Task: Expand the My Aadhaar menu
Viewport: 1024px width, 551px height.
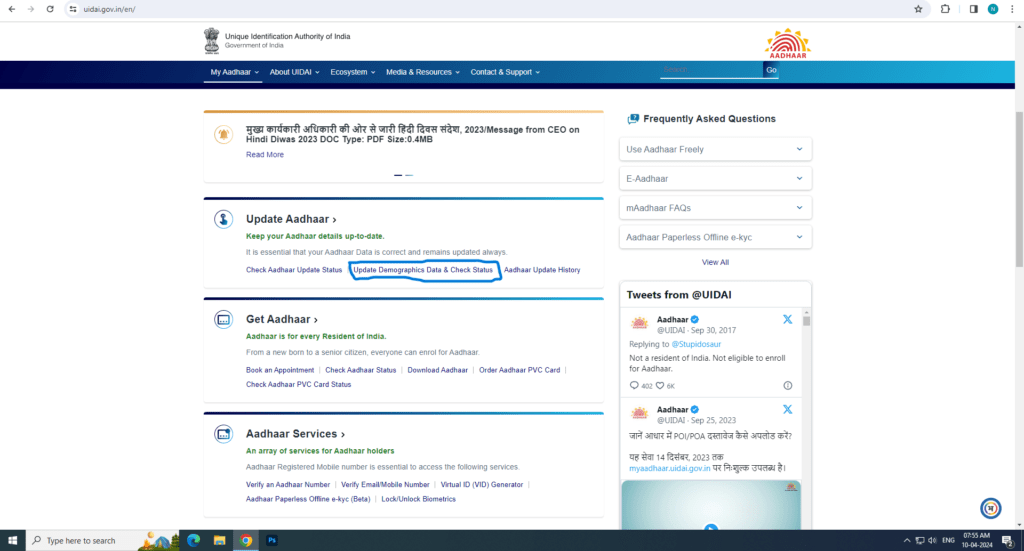Action: pyautogui.click(x=234, y=72)
